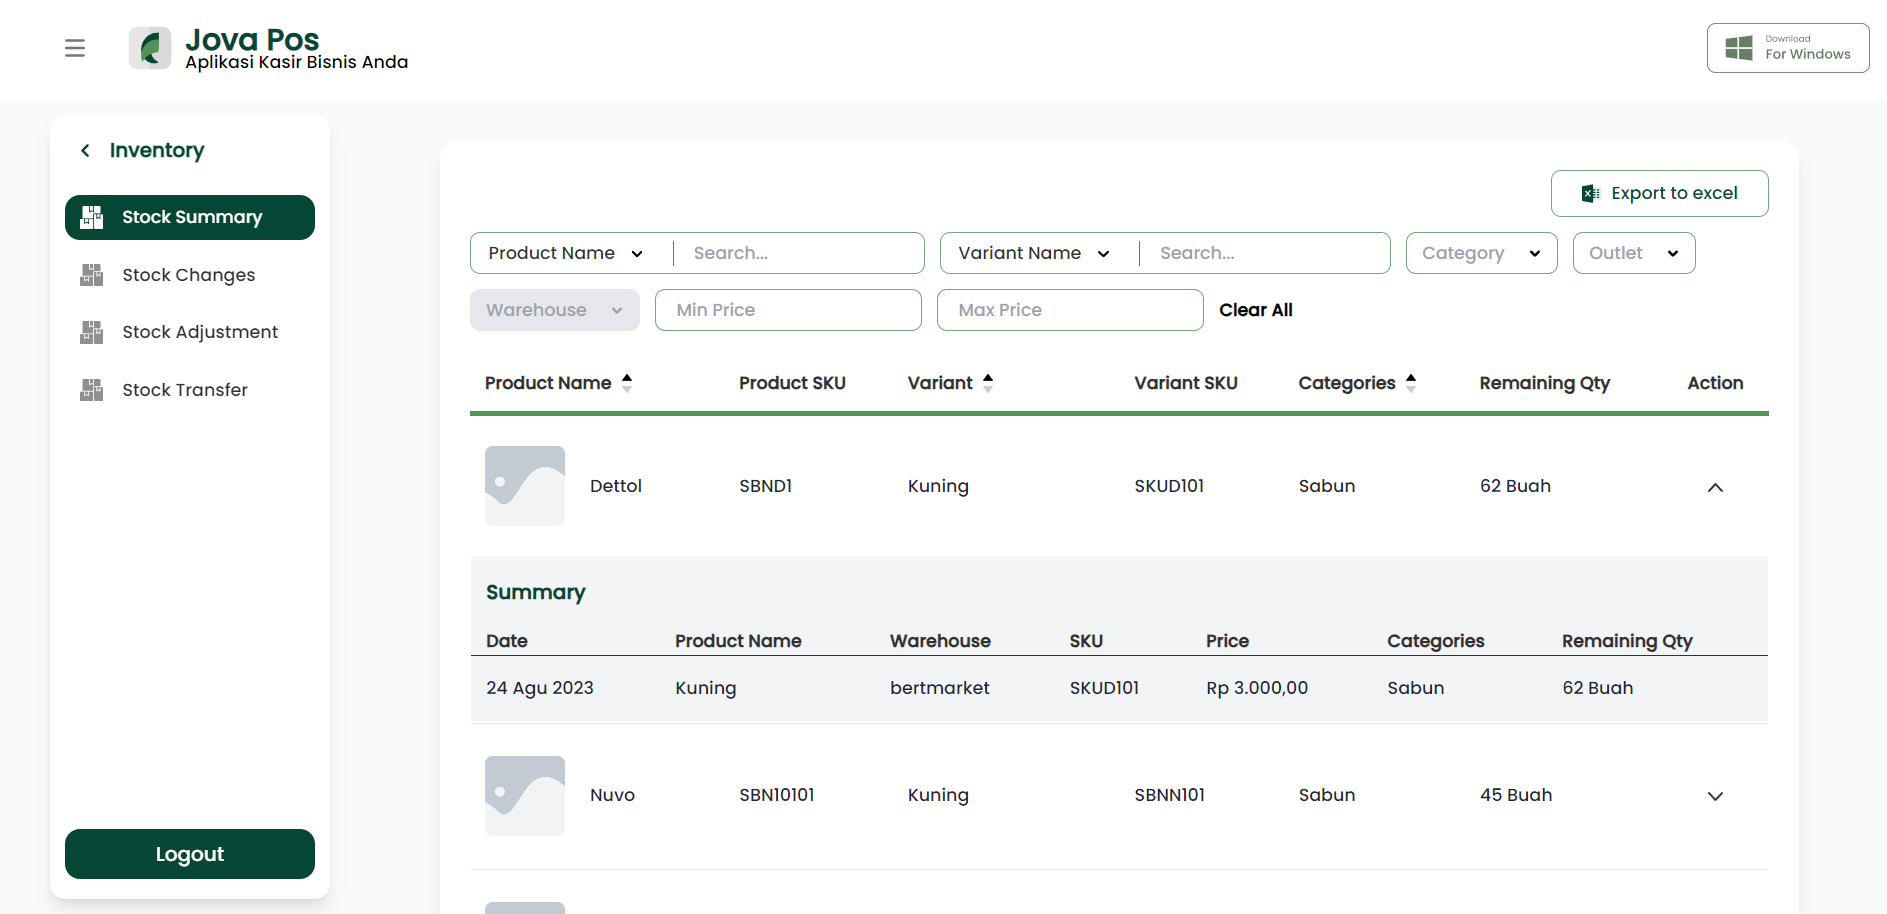Focus the product name search field

pos(800,253)
